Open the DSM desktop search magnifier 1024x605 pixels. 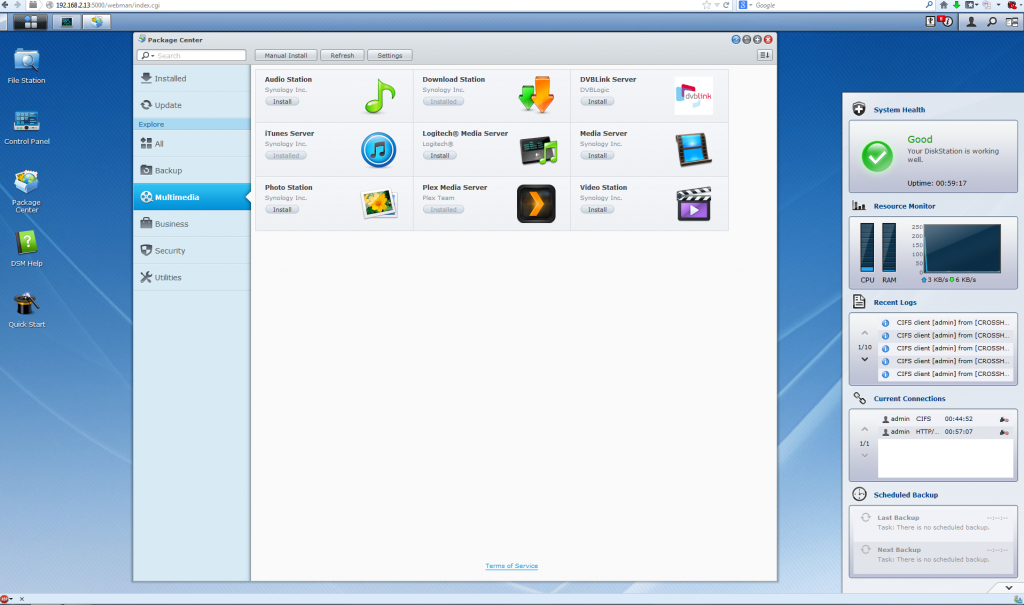pyautogui.click(x=991, y=22)
